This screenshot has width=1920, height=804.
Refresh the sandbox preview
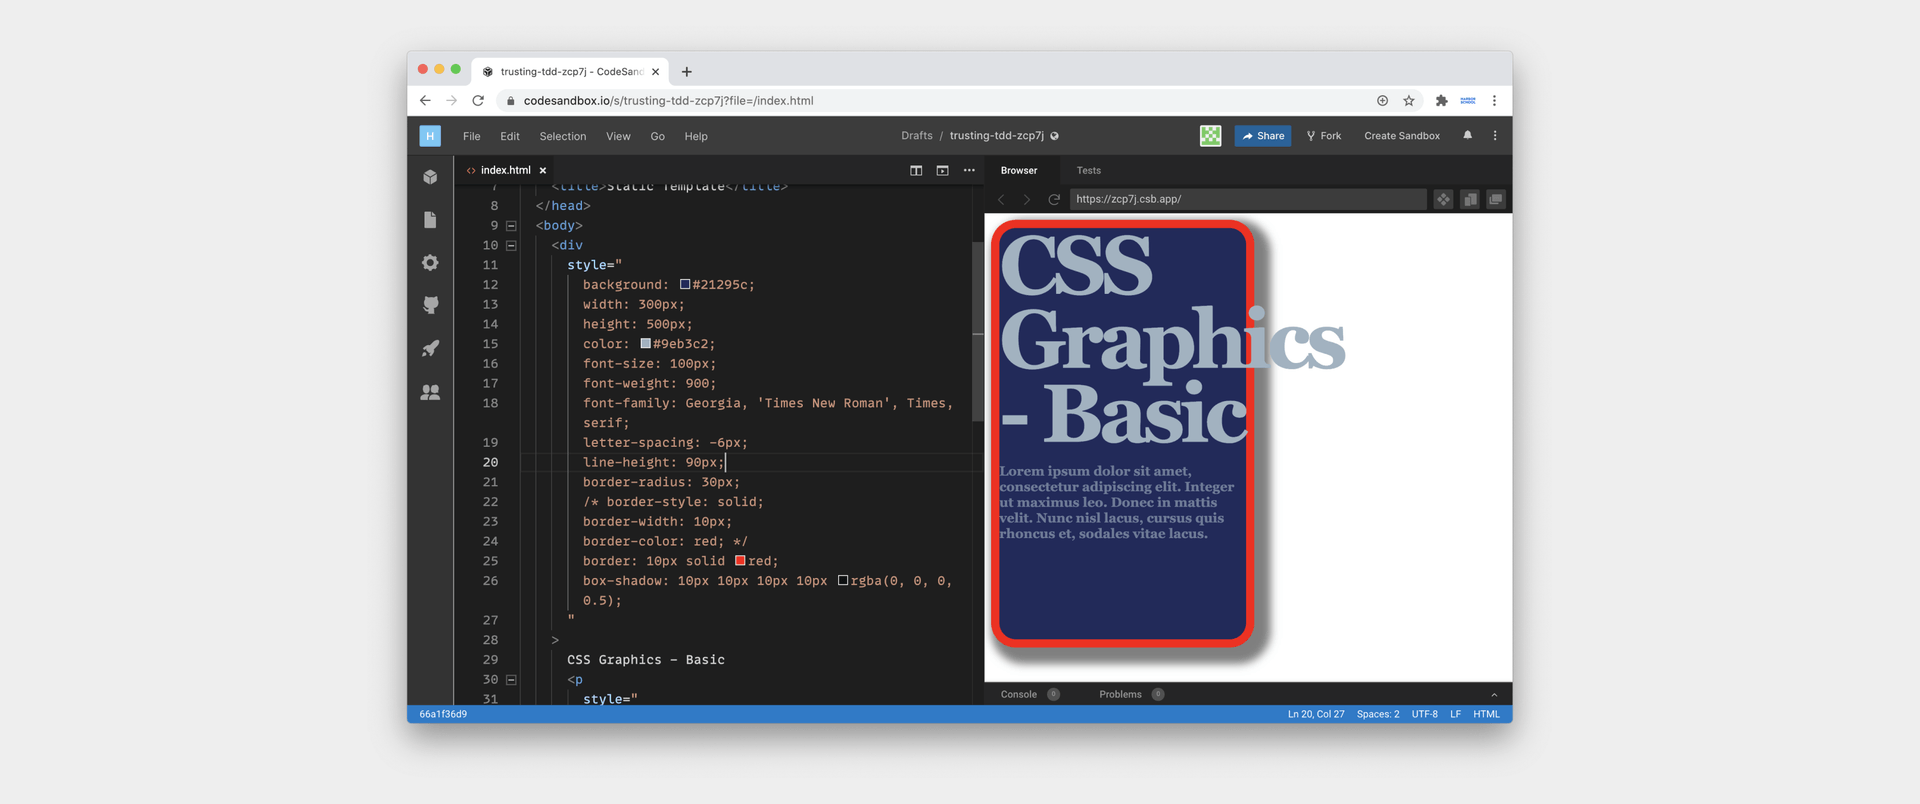[x=1053, y=199]
